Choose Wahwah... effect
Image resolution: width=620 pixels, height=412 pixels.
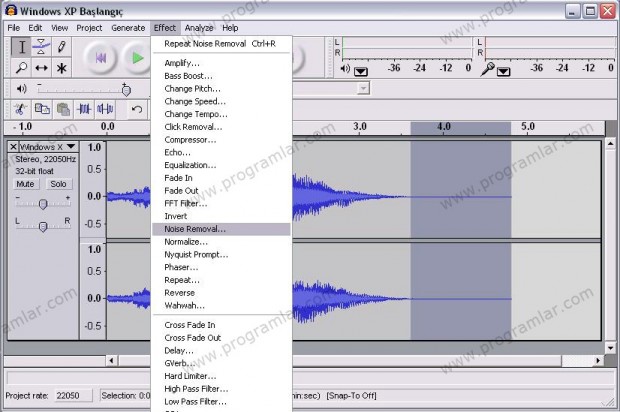click(221, 306)
